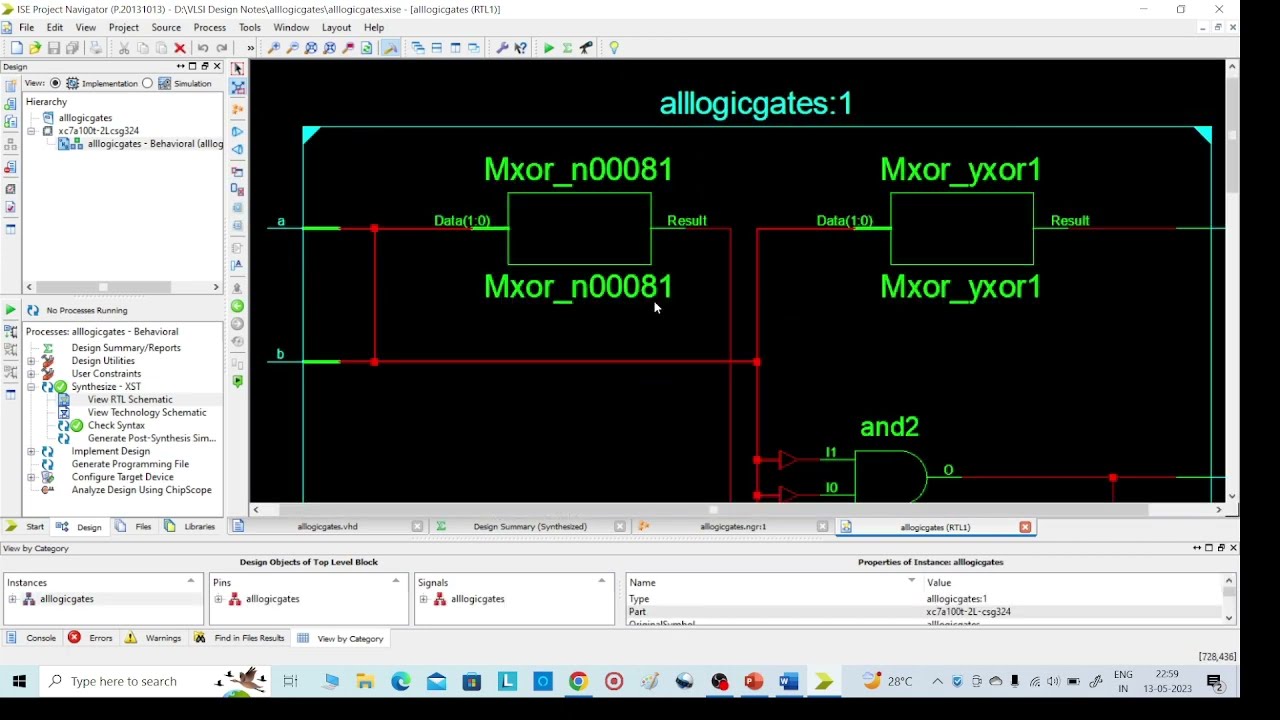Open PowerPoint from the taskbar
Viewport: 1280px width, 720px height.
tap(754, 681)
